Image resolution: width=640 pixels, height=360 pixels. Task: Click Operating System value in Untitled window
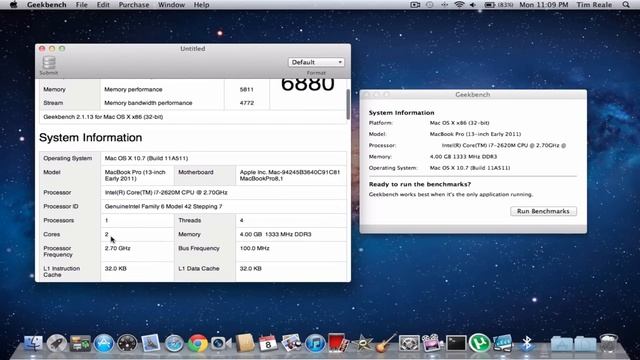146,158
